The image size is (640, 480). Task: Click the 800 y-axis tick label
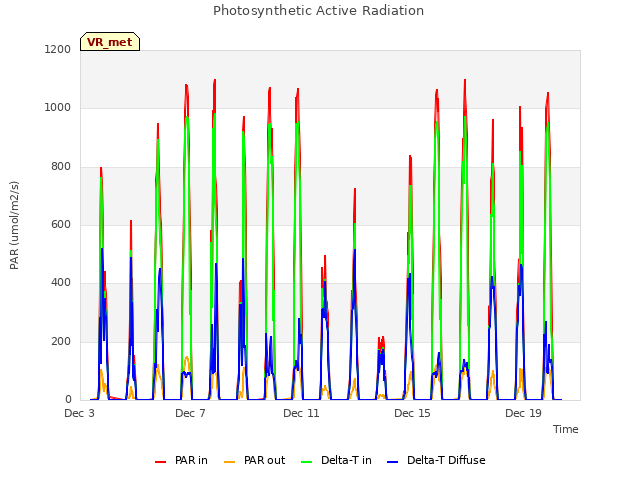point(61,167)
